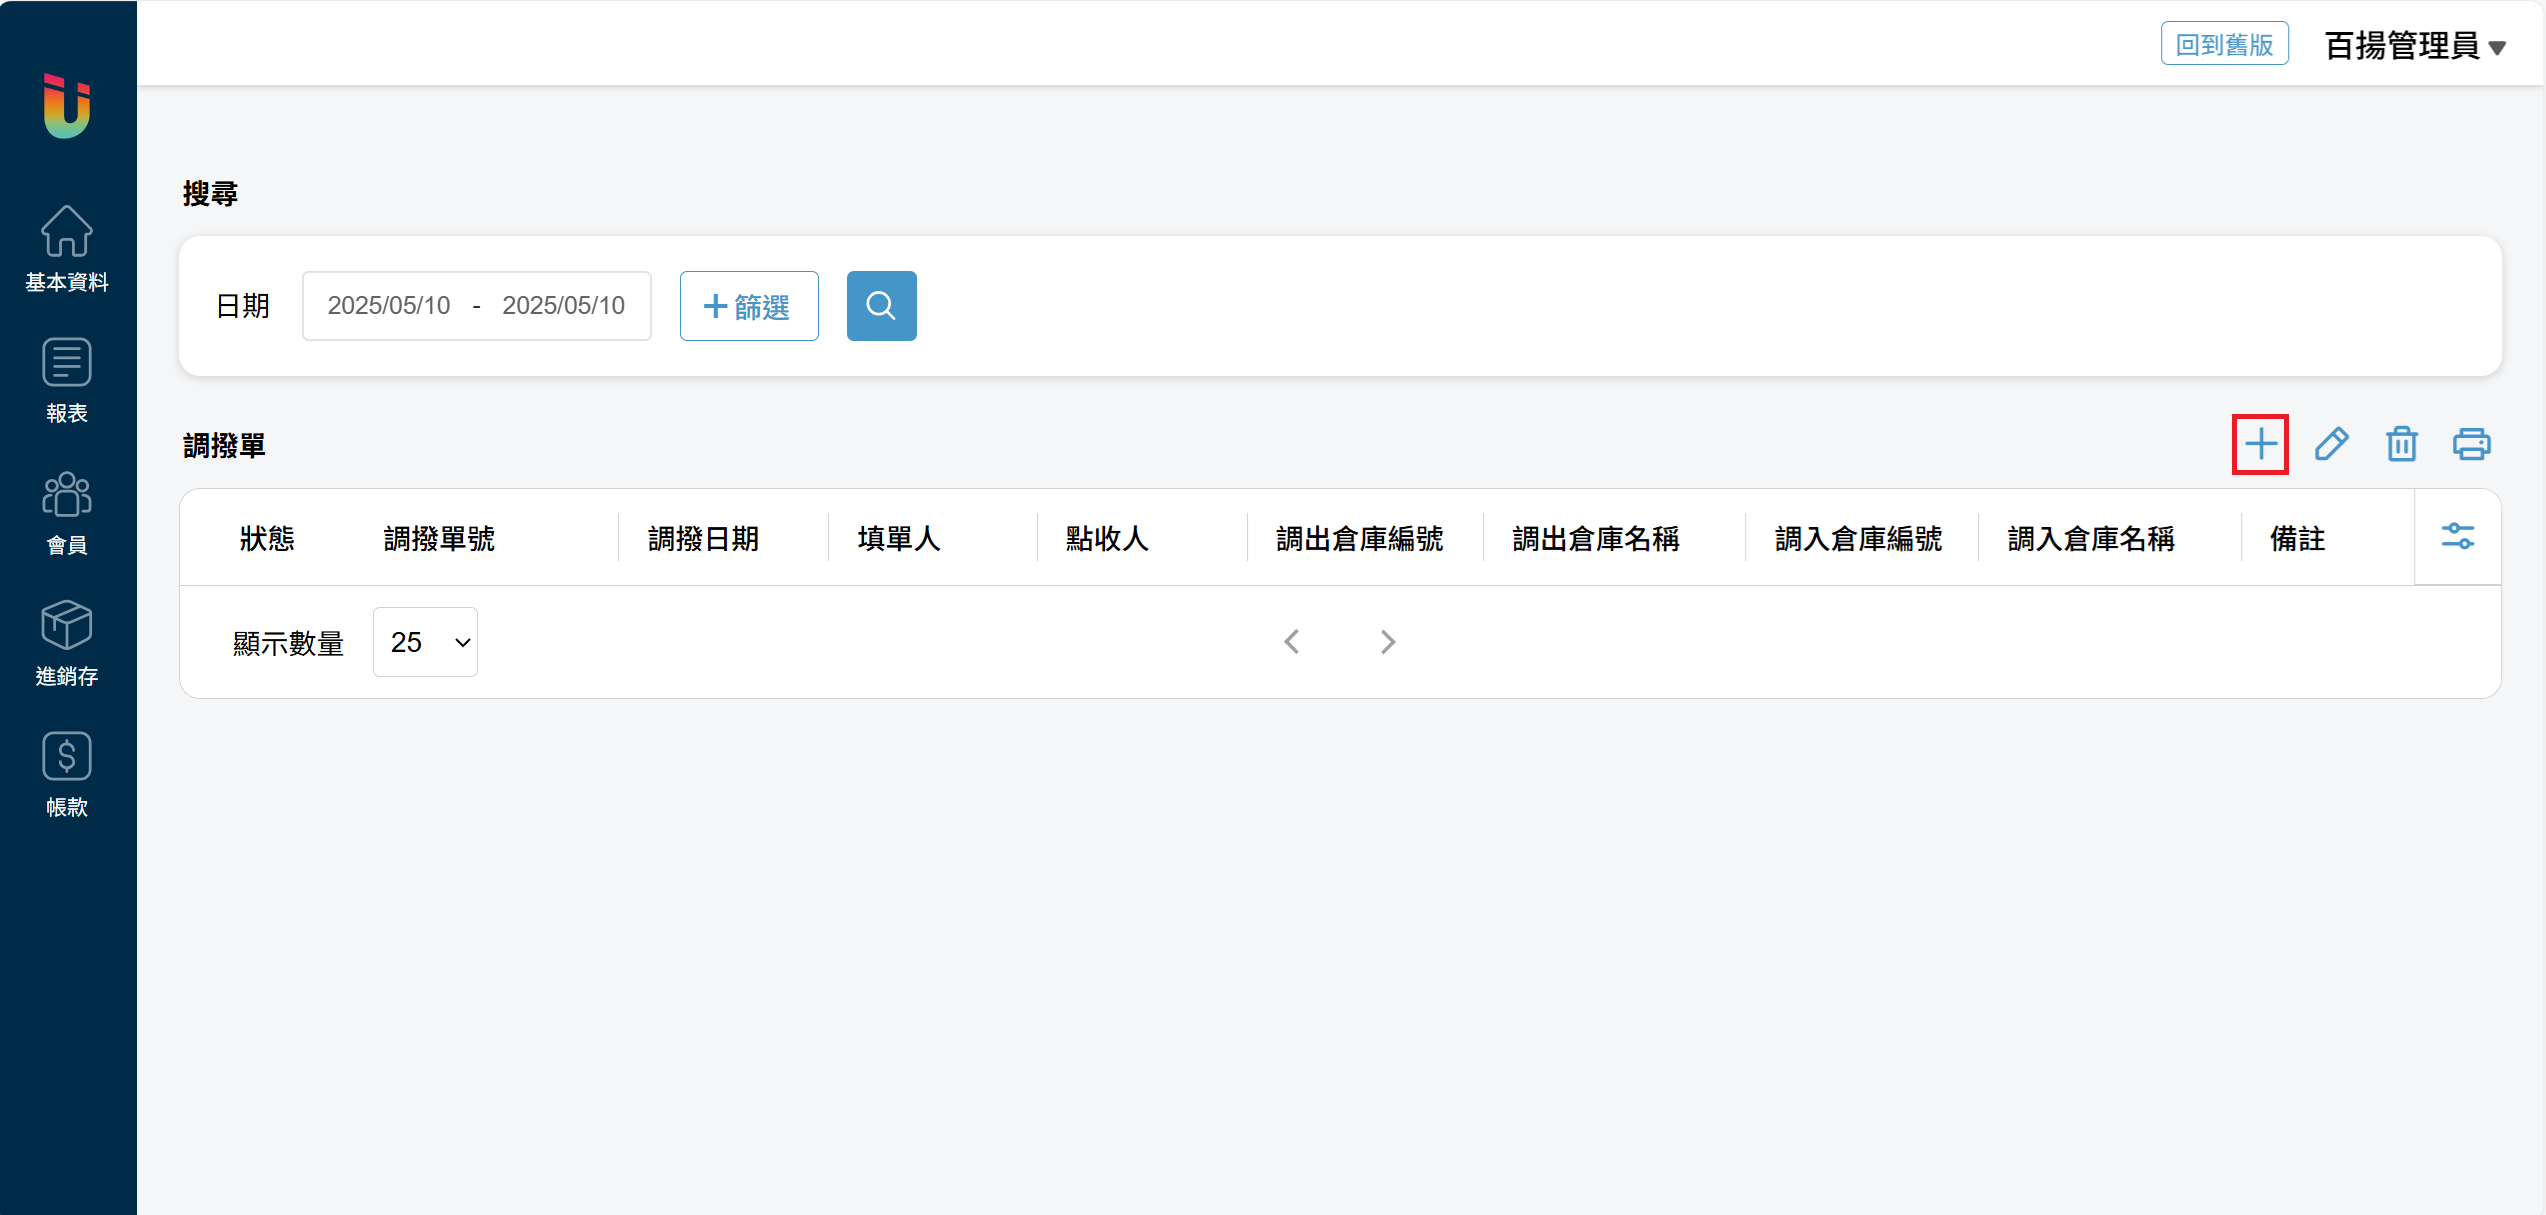Open 進銷存 in the sidebar

[67, 644]
